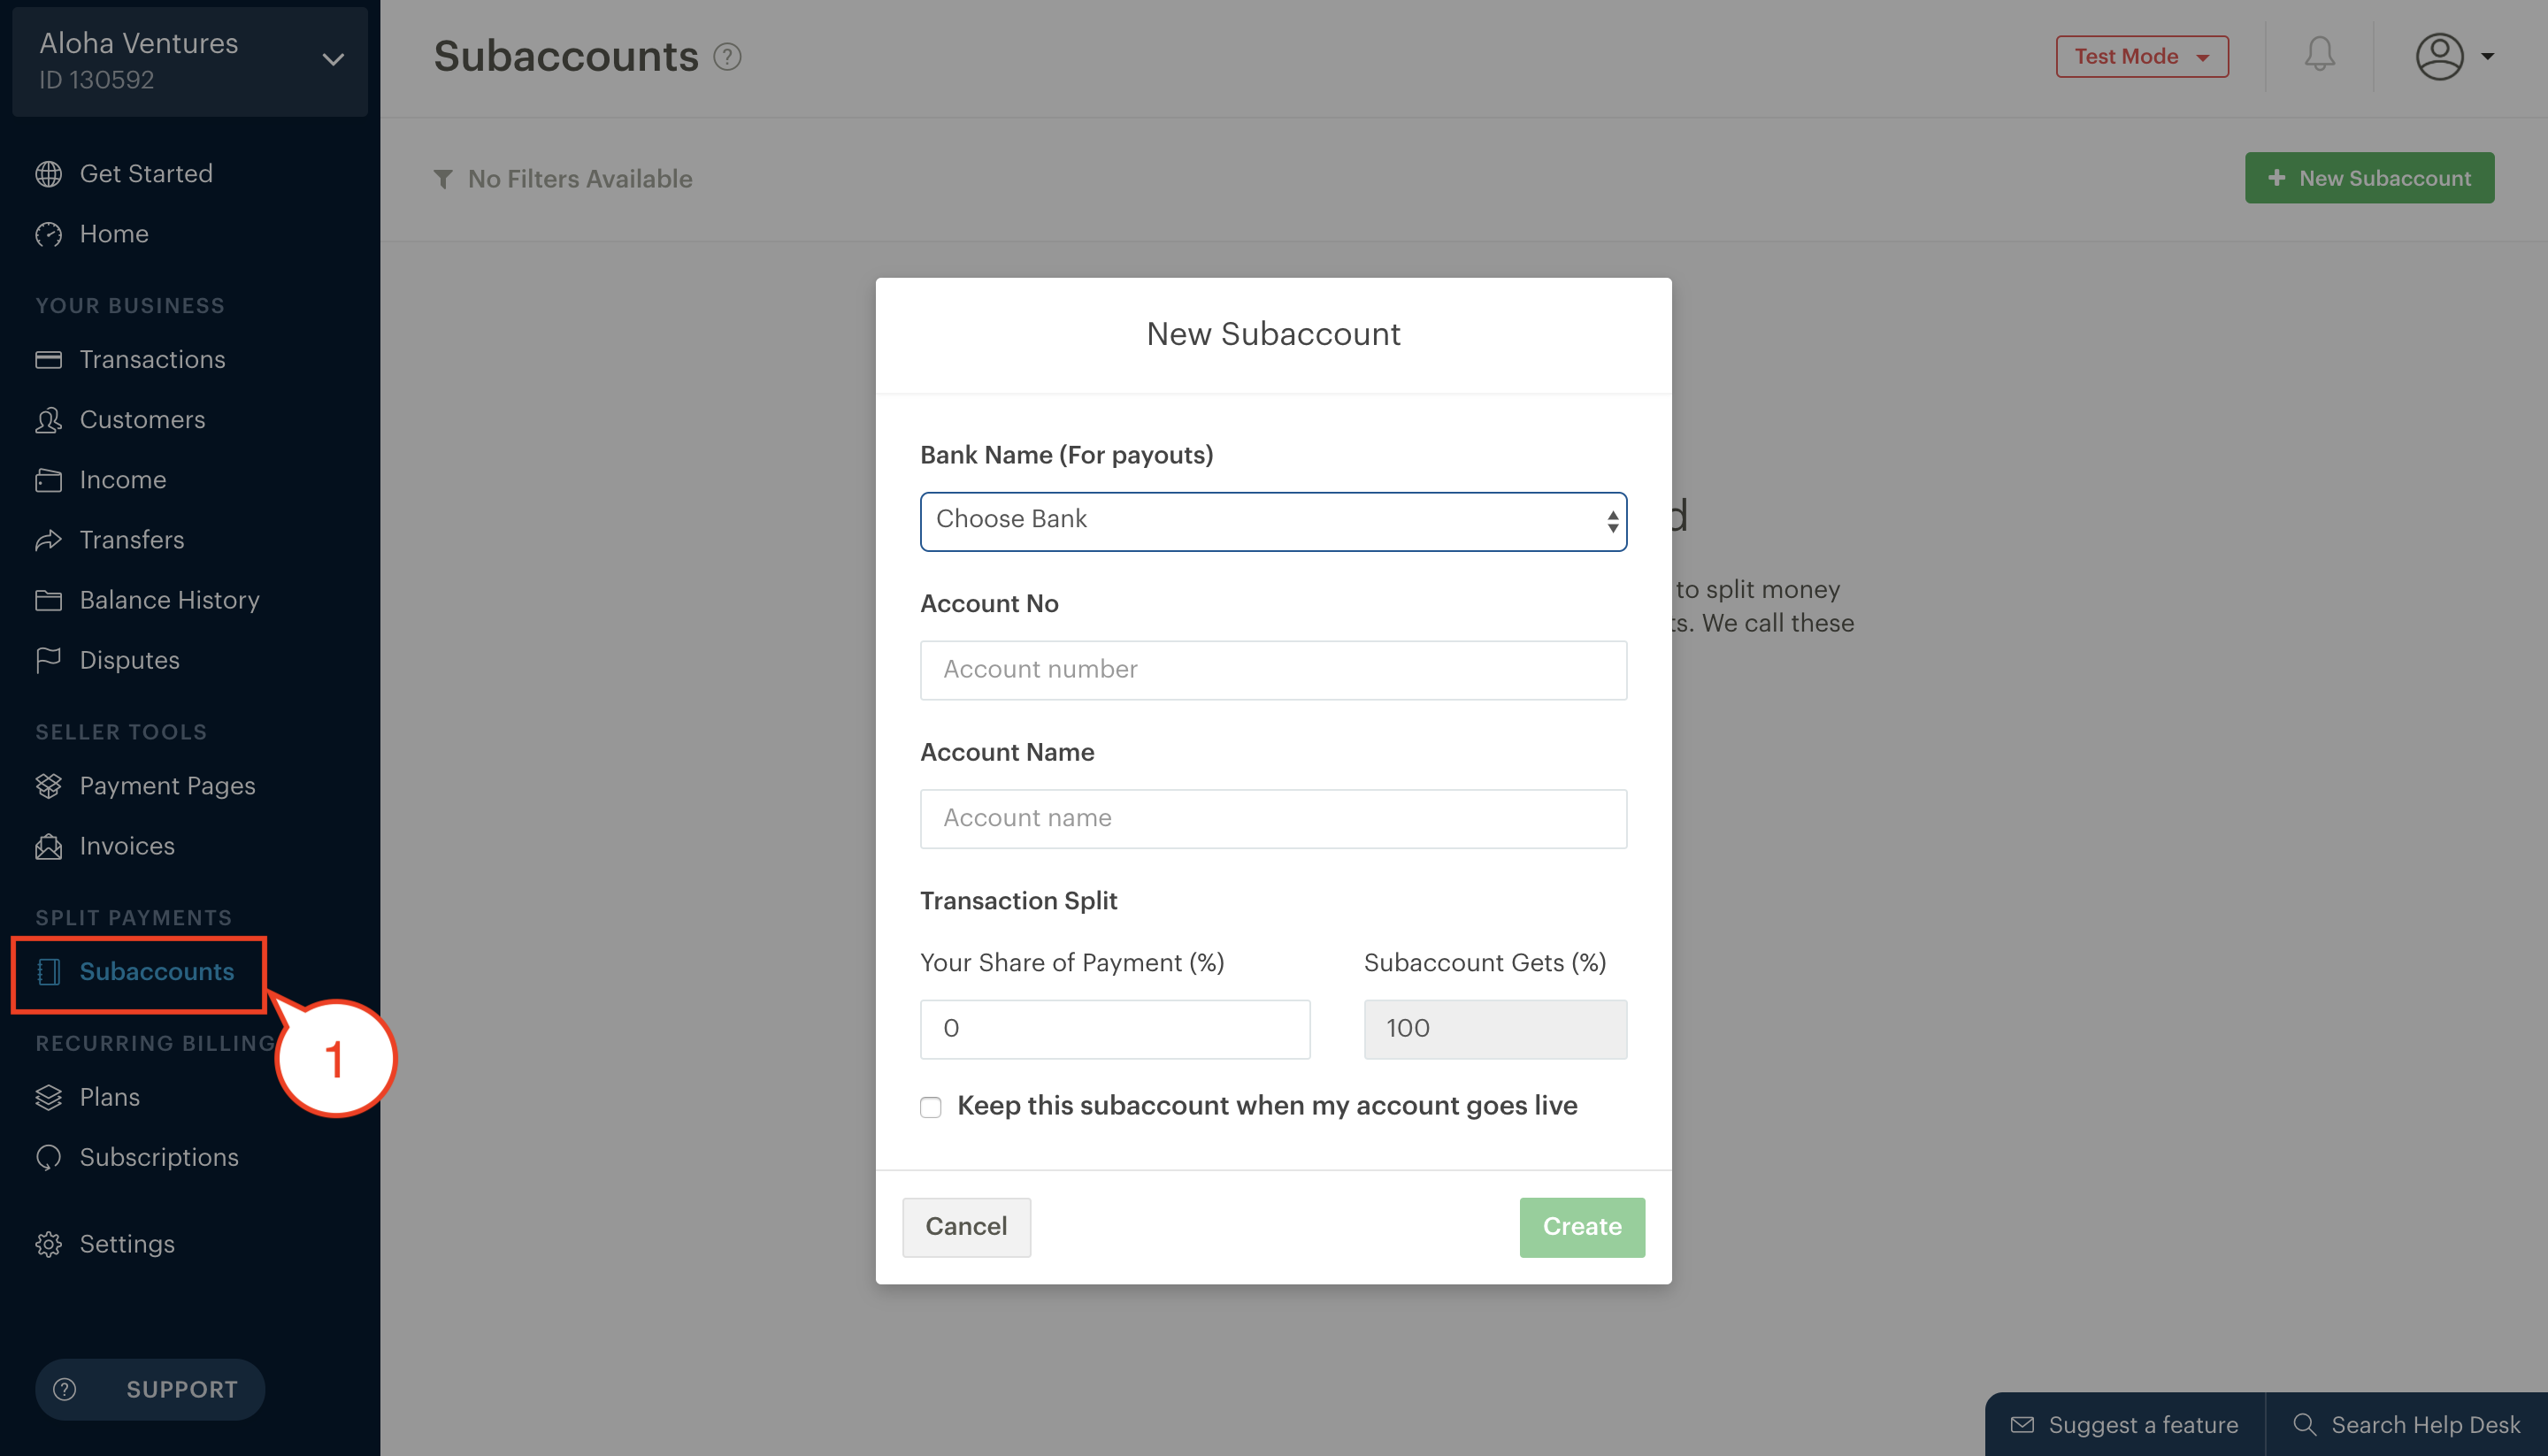2548x1456 pixels.
Task: Click the Home dashboard gauge icon
Action: (x=48, y=234)
